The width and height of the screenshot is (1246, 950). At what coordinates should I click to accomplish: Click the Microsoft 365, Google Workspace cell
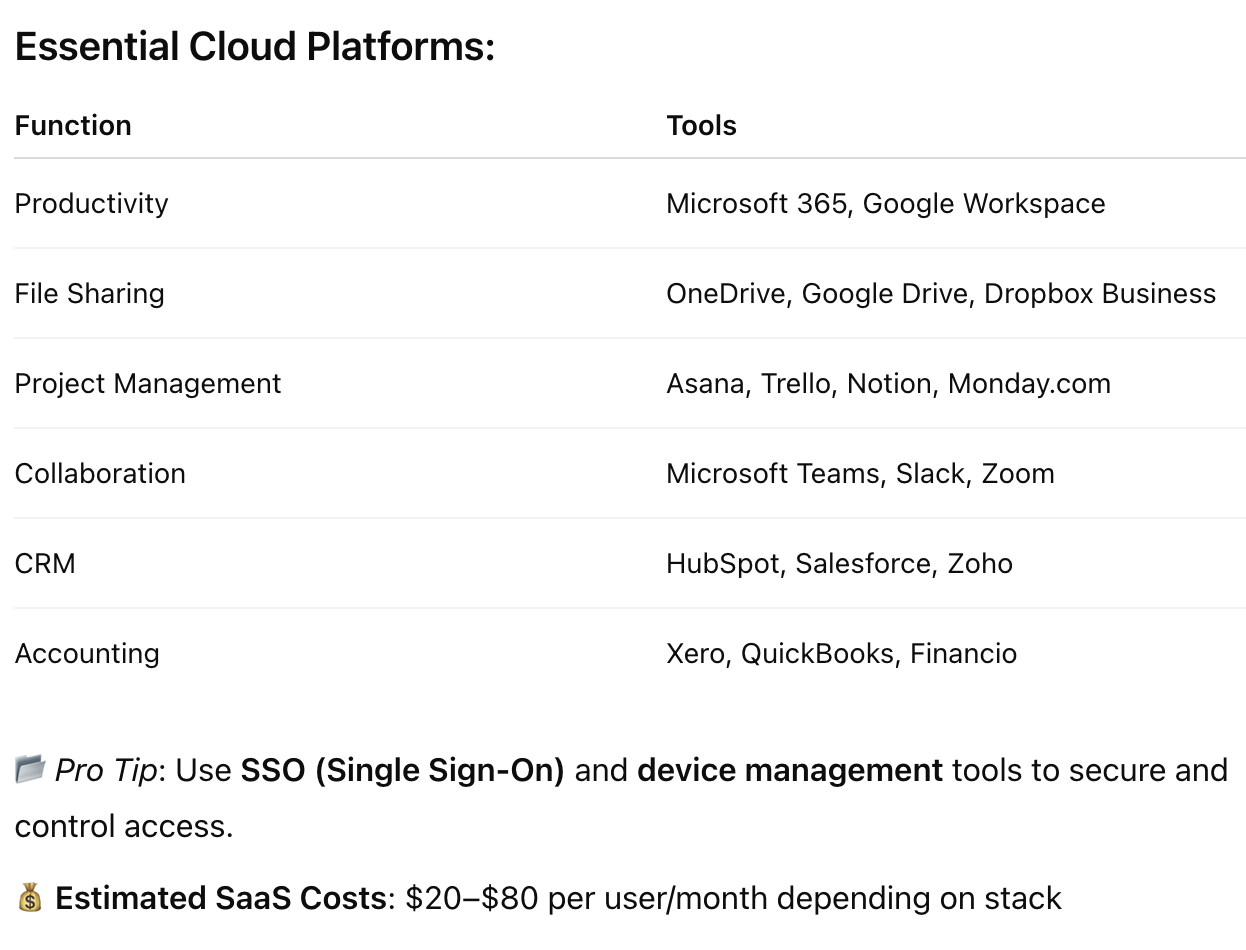885,204
